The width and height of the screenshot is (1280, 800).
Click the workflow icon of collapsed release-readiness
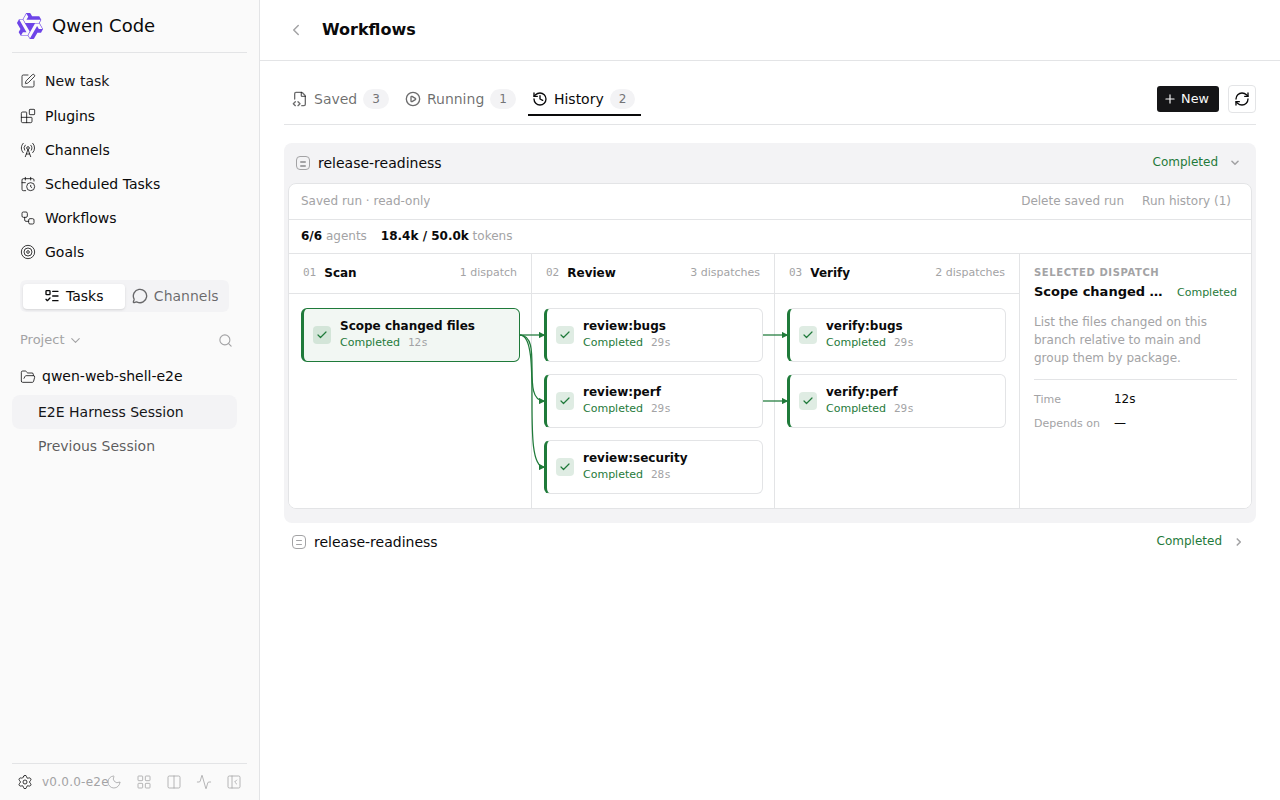[299, 542]
